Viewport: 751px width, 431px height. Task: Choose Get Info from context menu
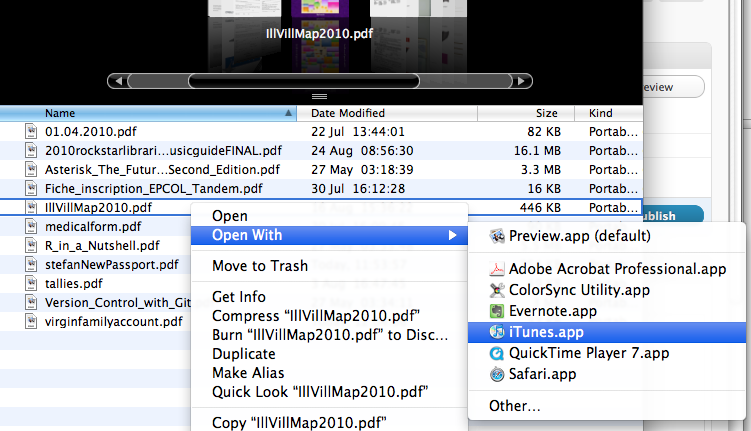point(239,297)
